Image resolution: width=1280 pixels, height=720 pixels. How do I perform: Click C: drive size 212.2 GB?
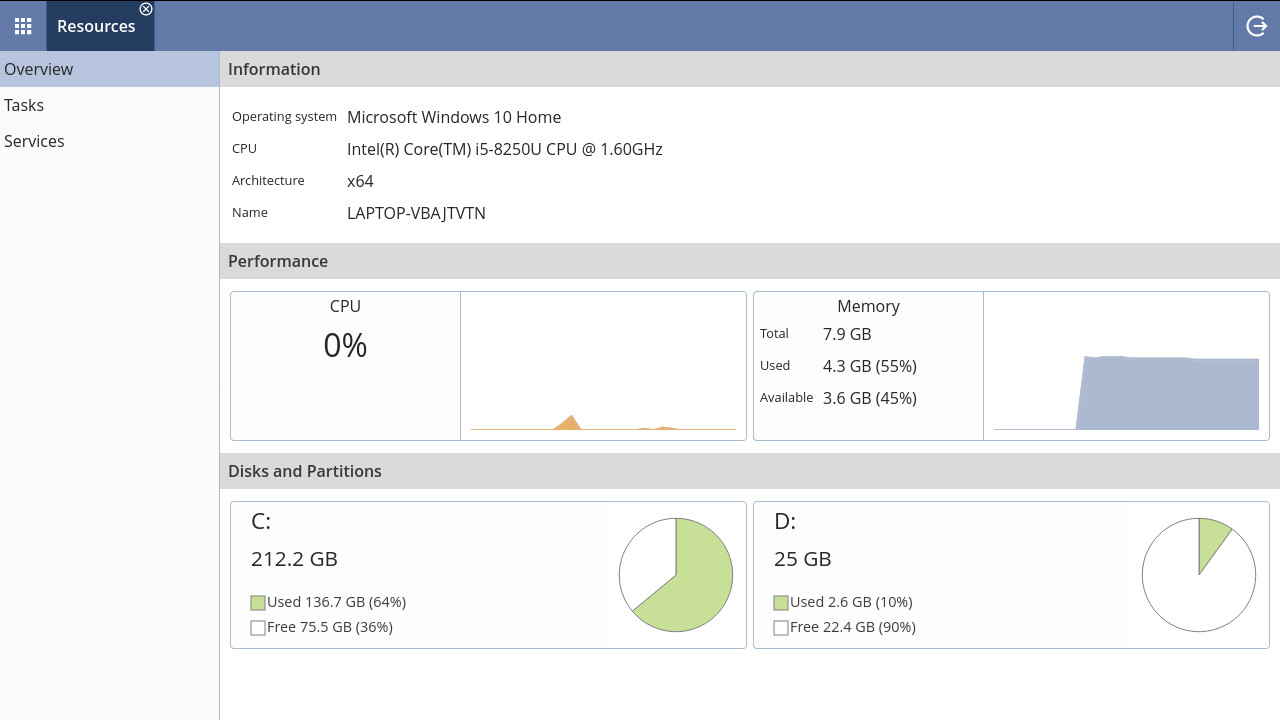294,559
